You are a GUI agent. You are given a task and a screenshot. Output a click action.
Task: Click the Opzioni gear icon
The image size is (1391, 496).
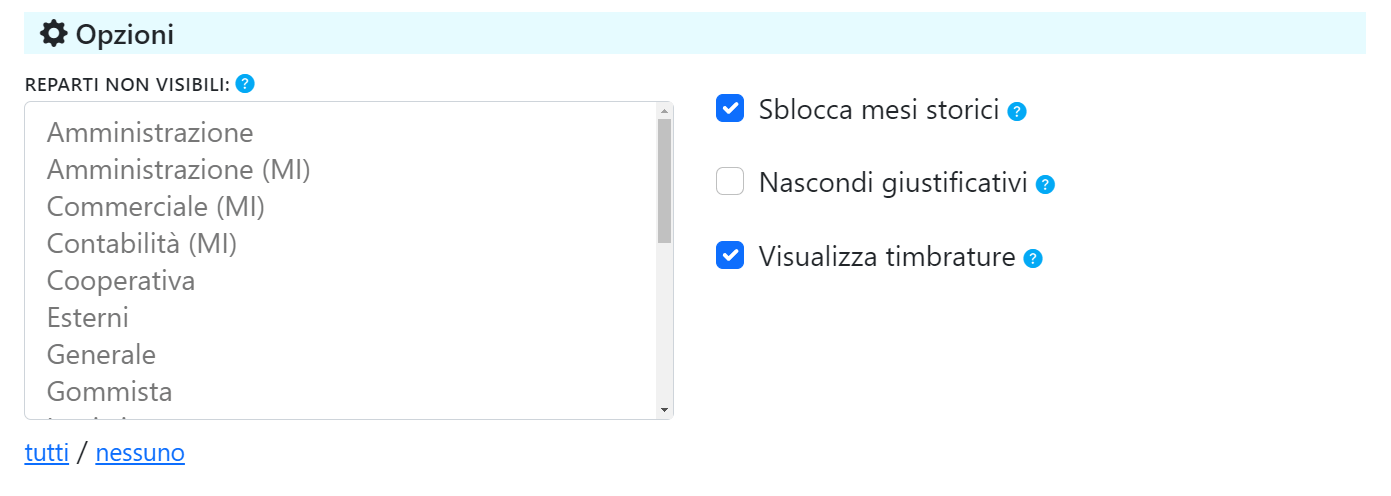[54, 34]
